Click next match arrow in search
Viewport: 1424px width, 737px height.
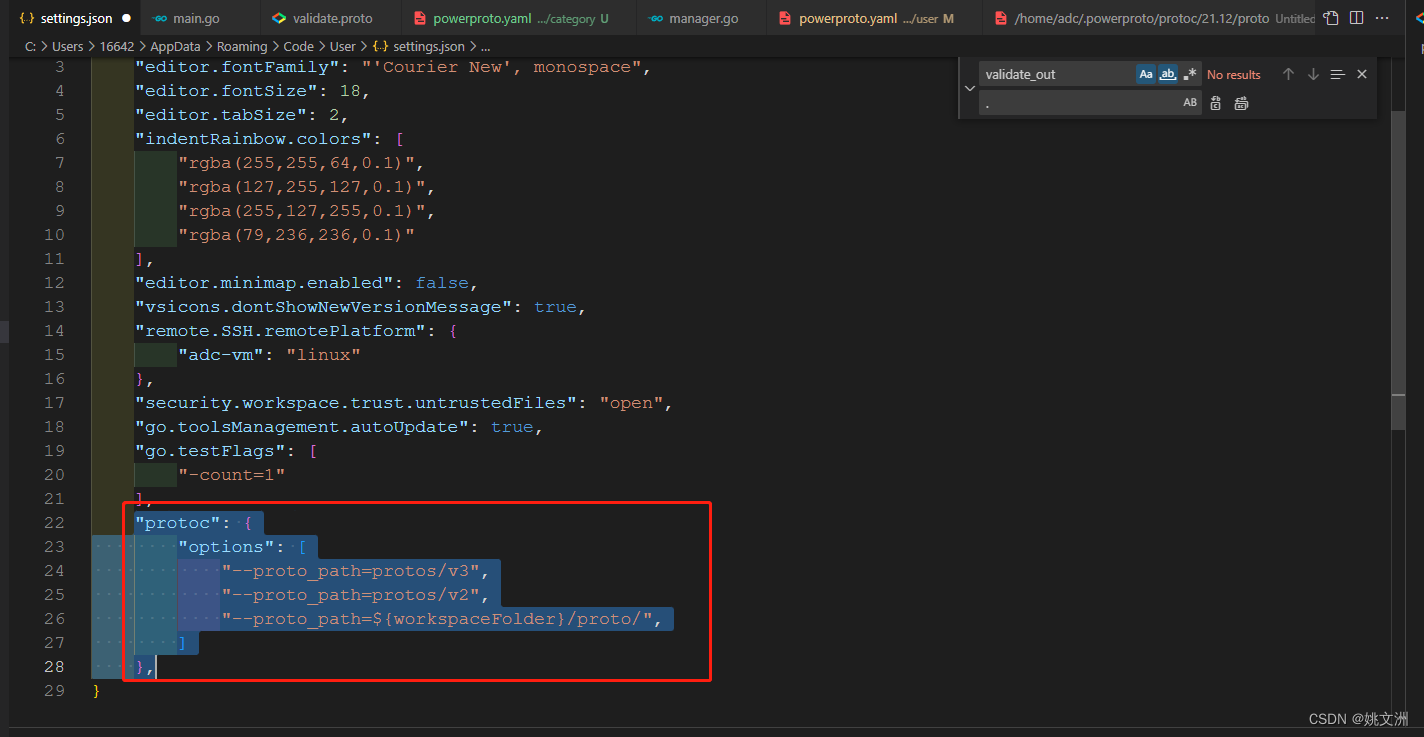click(1313, 73)
